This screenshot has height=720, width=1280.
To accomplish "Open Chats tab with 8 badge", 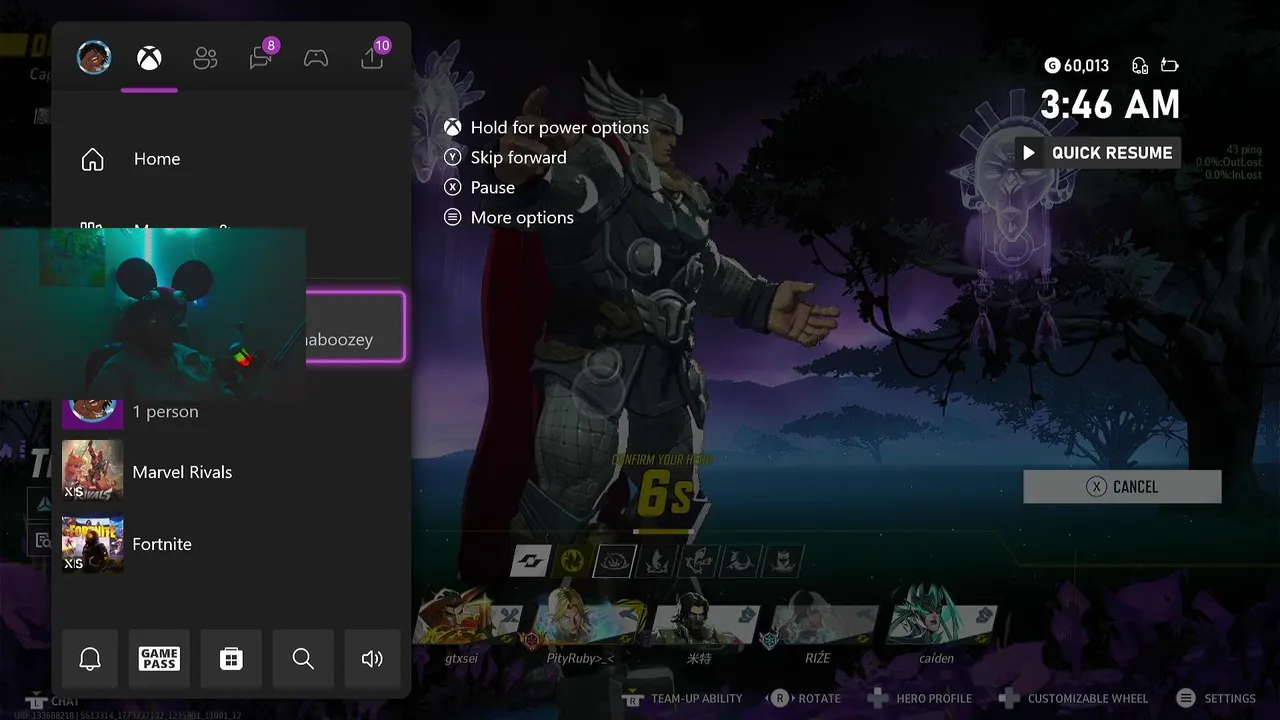I will click(262, 56).
